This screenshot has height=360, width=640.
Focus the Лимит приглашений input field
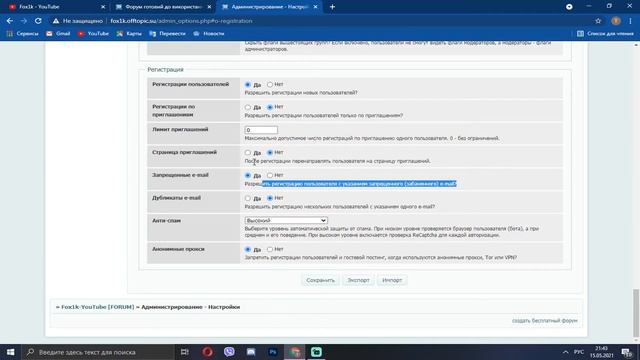pos(261,130)
